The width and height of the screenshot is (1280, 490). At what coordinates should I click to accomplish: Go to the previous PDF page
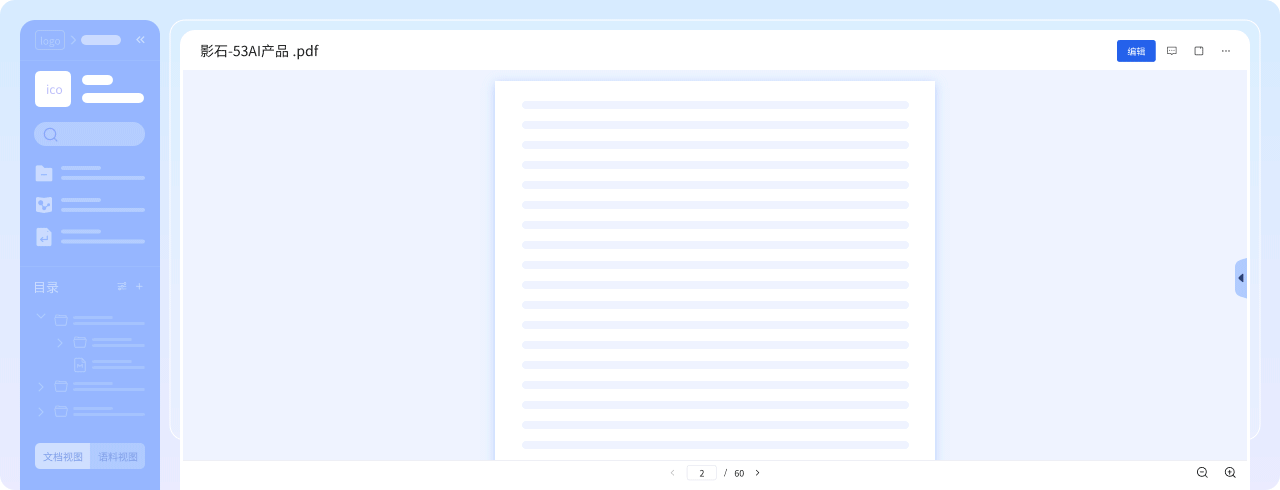point(672,473)
